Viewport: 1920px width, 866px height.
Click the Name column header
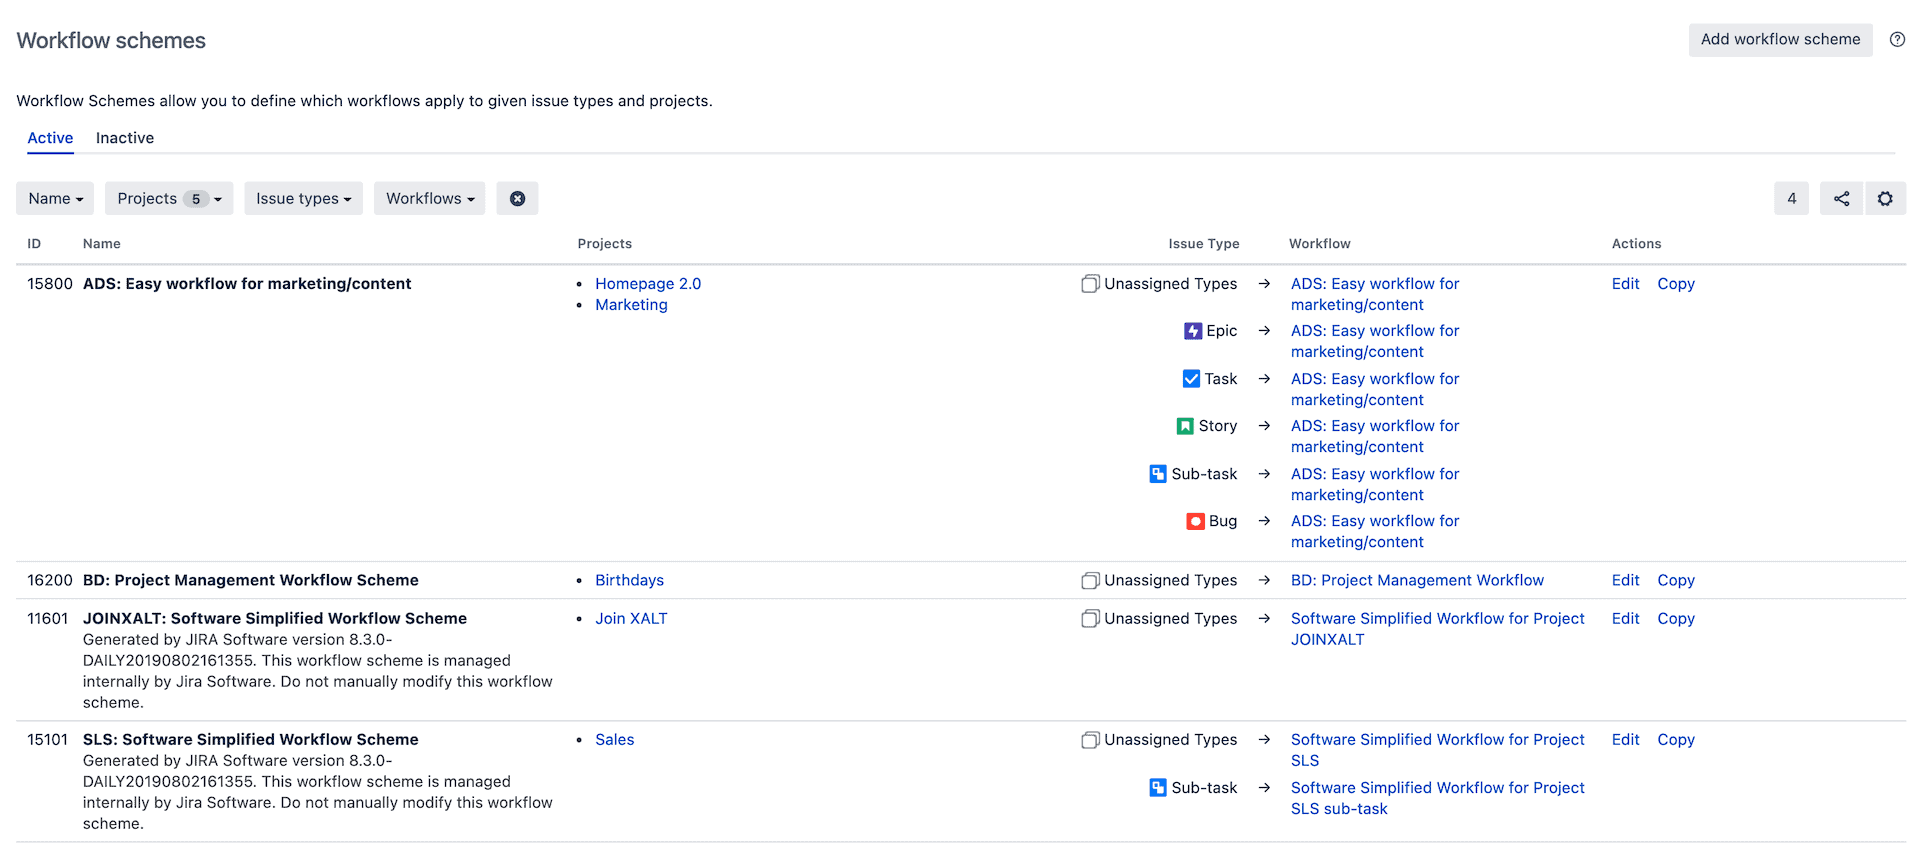point(102,244)
